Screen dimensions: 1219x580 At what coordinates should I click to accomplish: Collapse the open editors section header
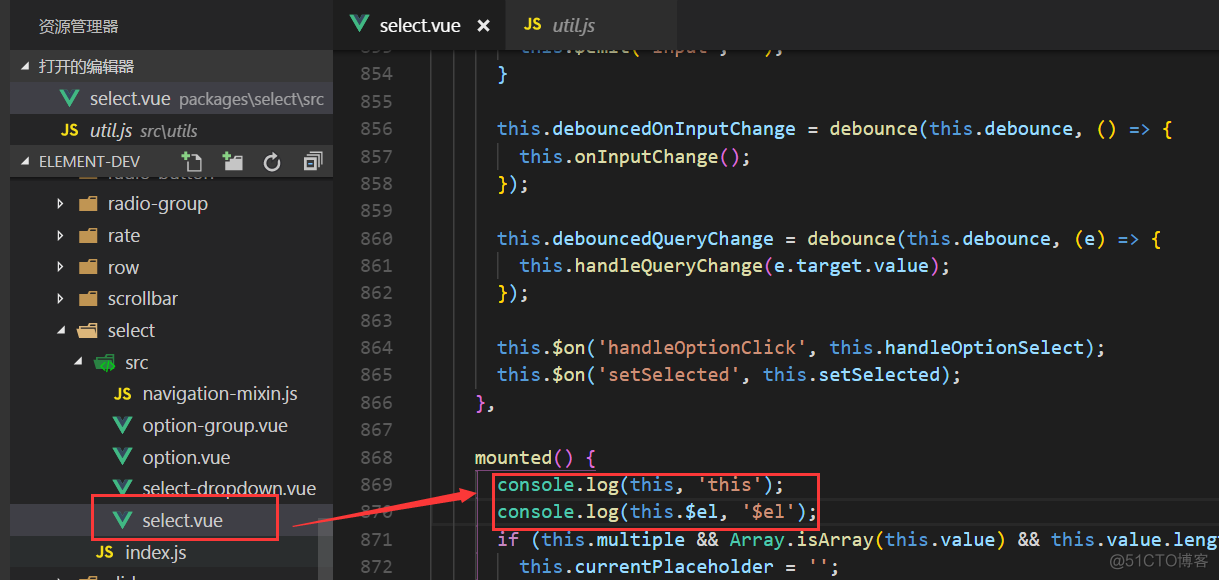point(26,66)
